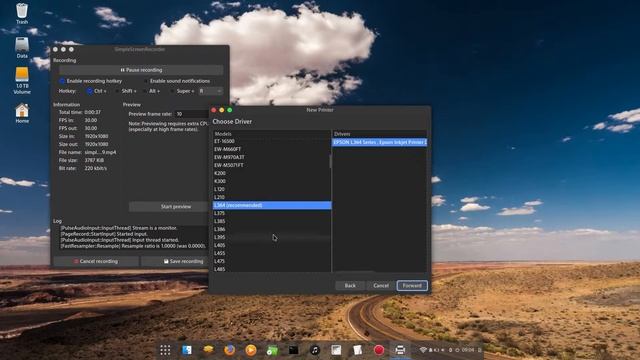Viewport: 640px width, 360px height.
Task: Click Back in New Printer dialog
Action: click(350, 285)
